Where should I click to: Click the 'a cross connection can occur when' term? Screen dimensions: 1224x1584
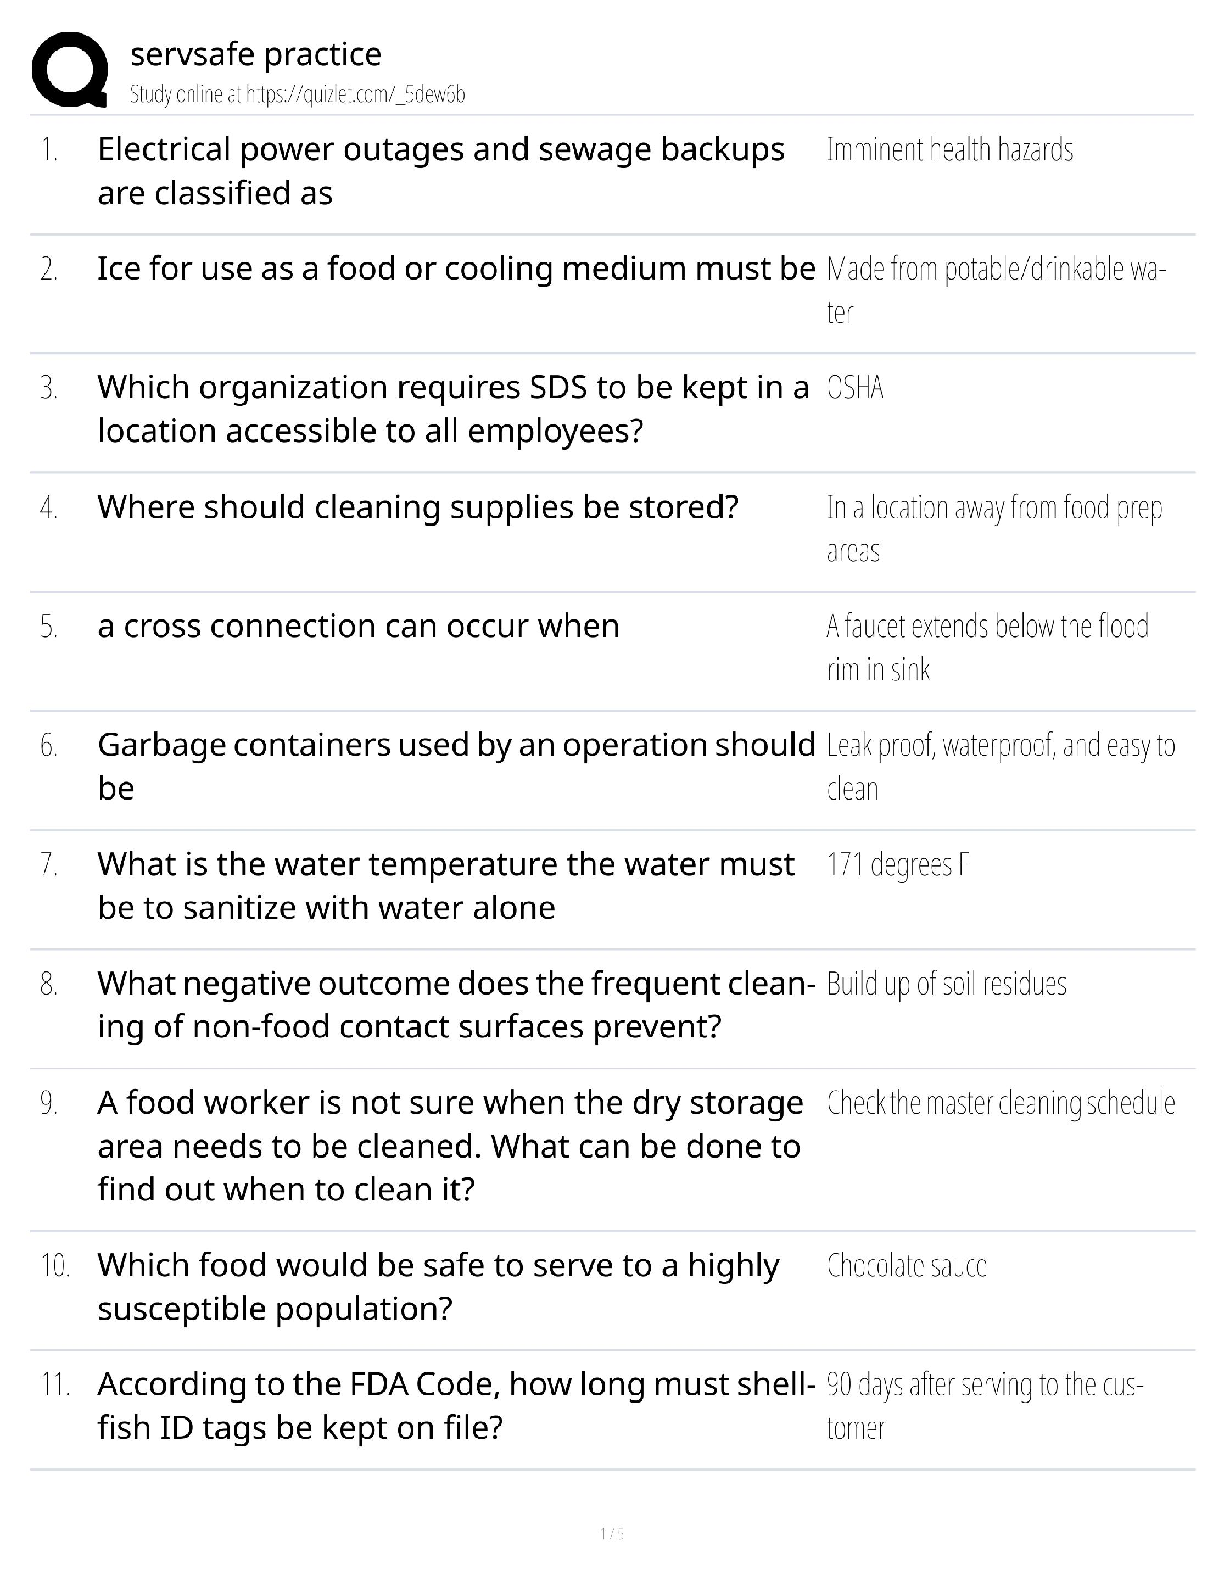point(358,626)
